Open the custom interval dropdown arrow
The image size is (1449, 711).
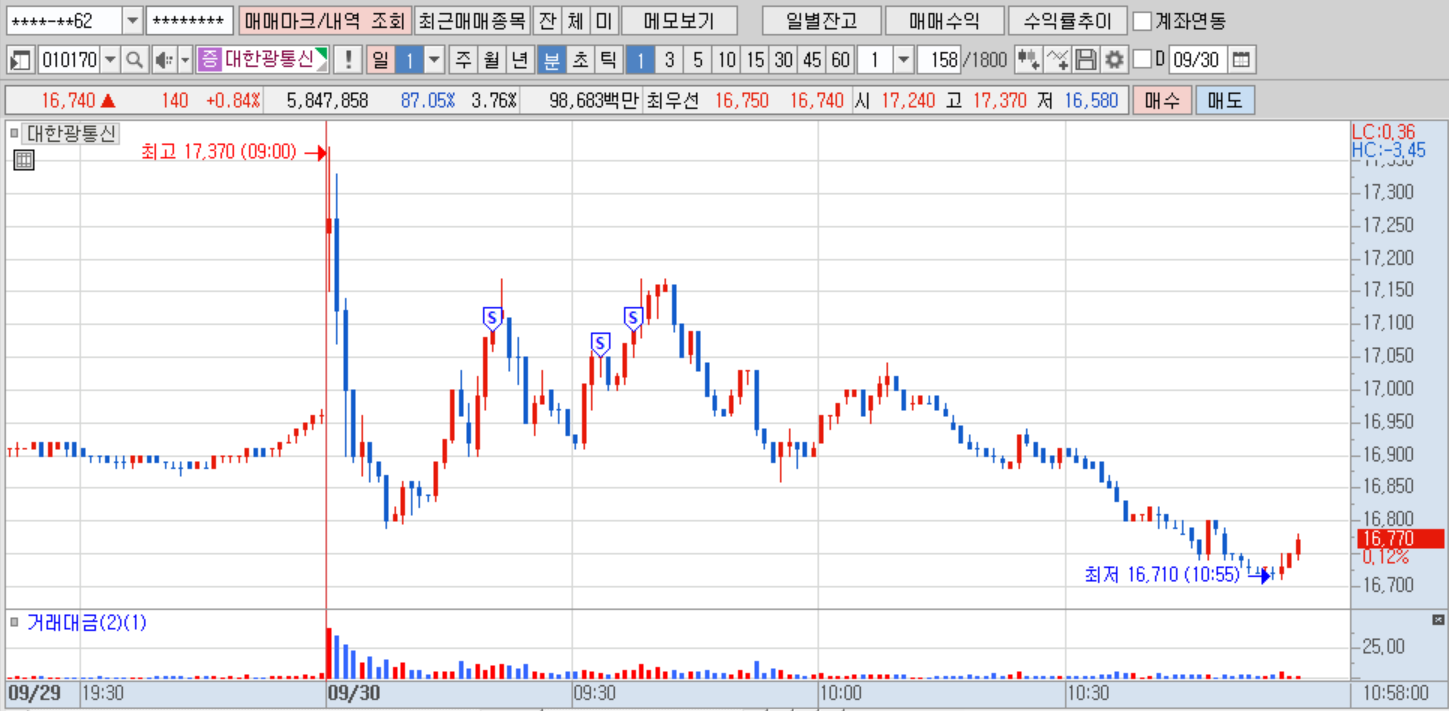point(904,60)
